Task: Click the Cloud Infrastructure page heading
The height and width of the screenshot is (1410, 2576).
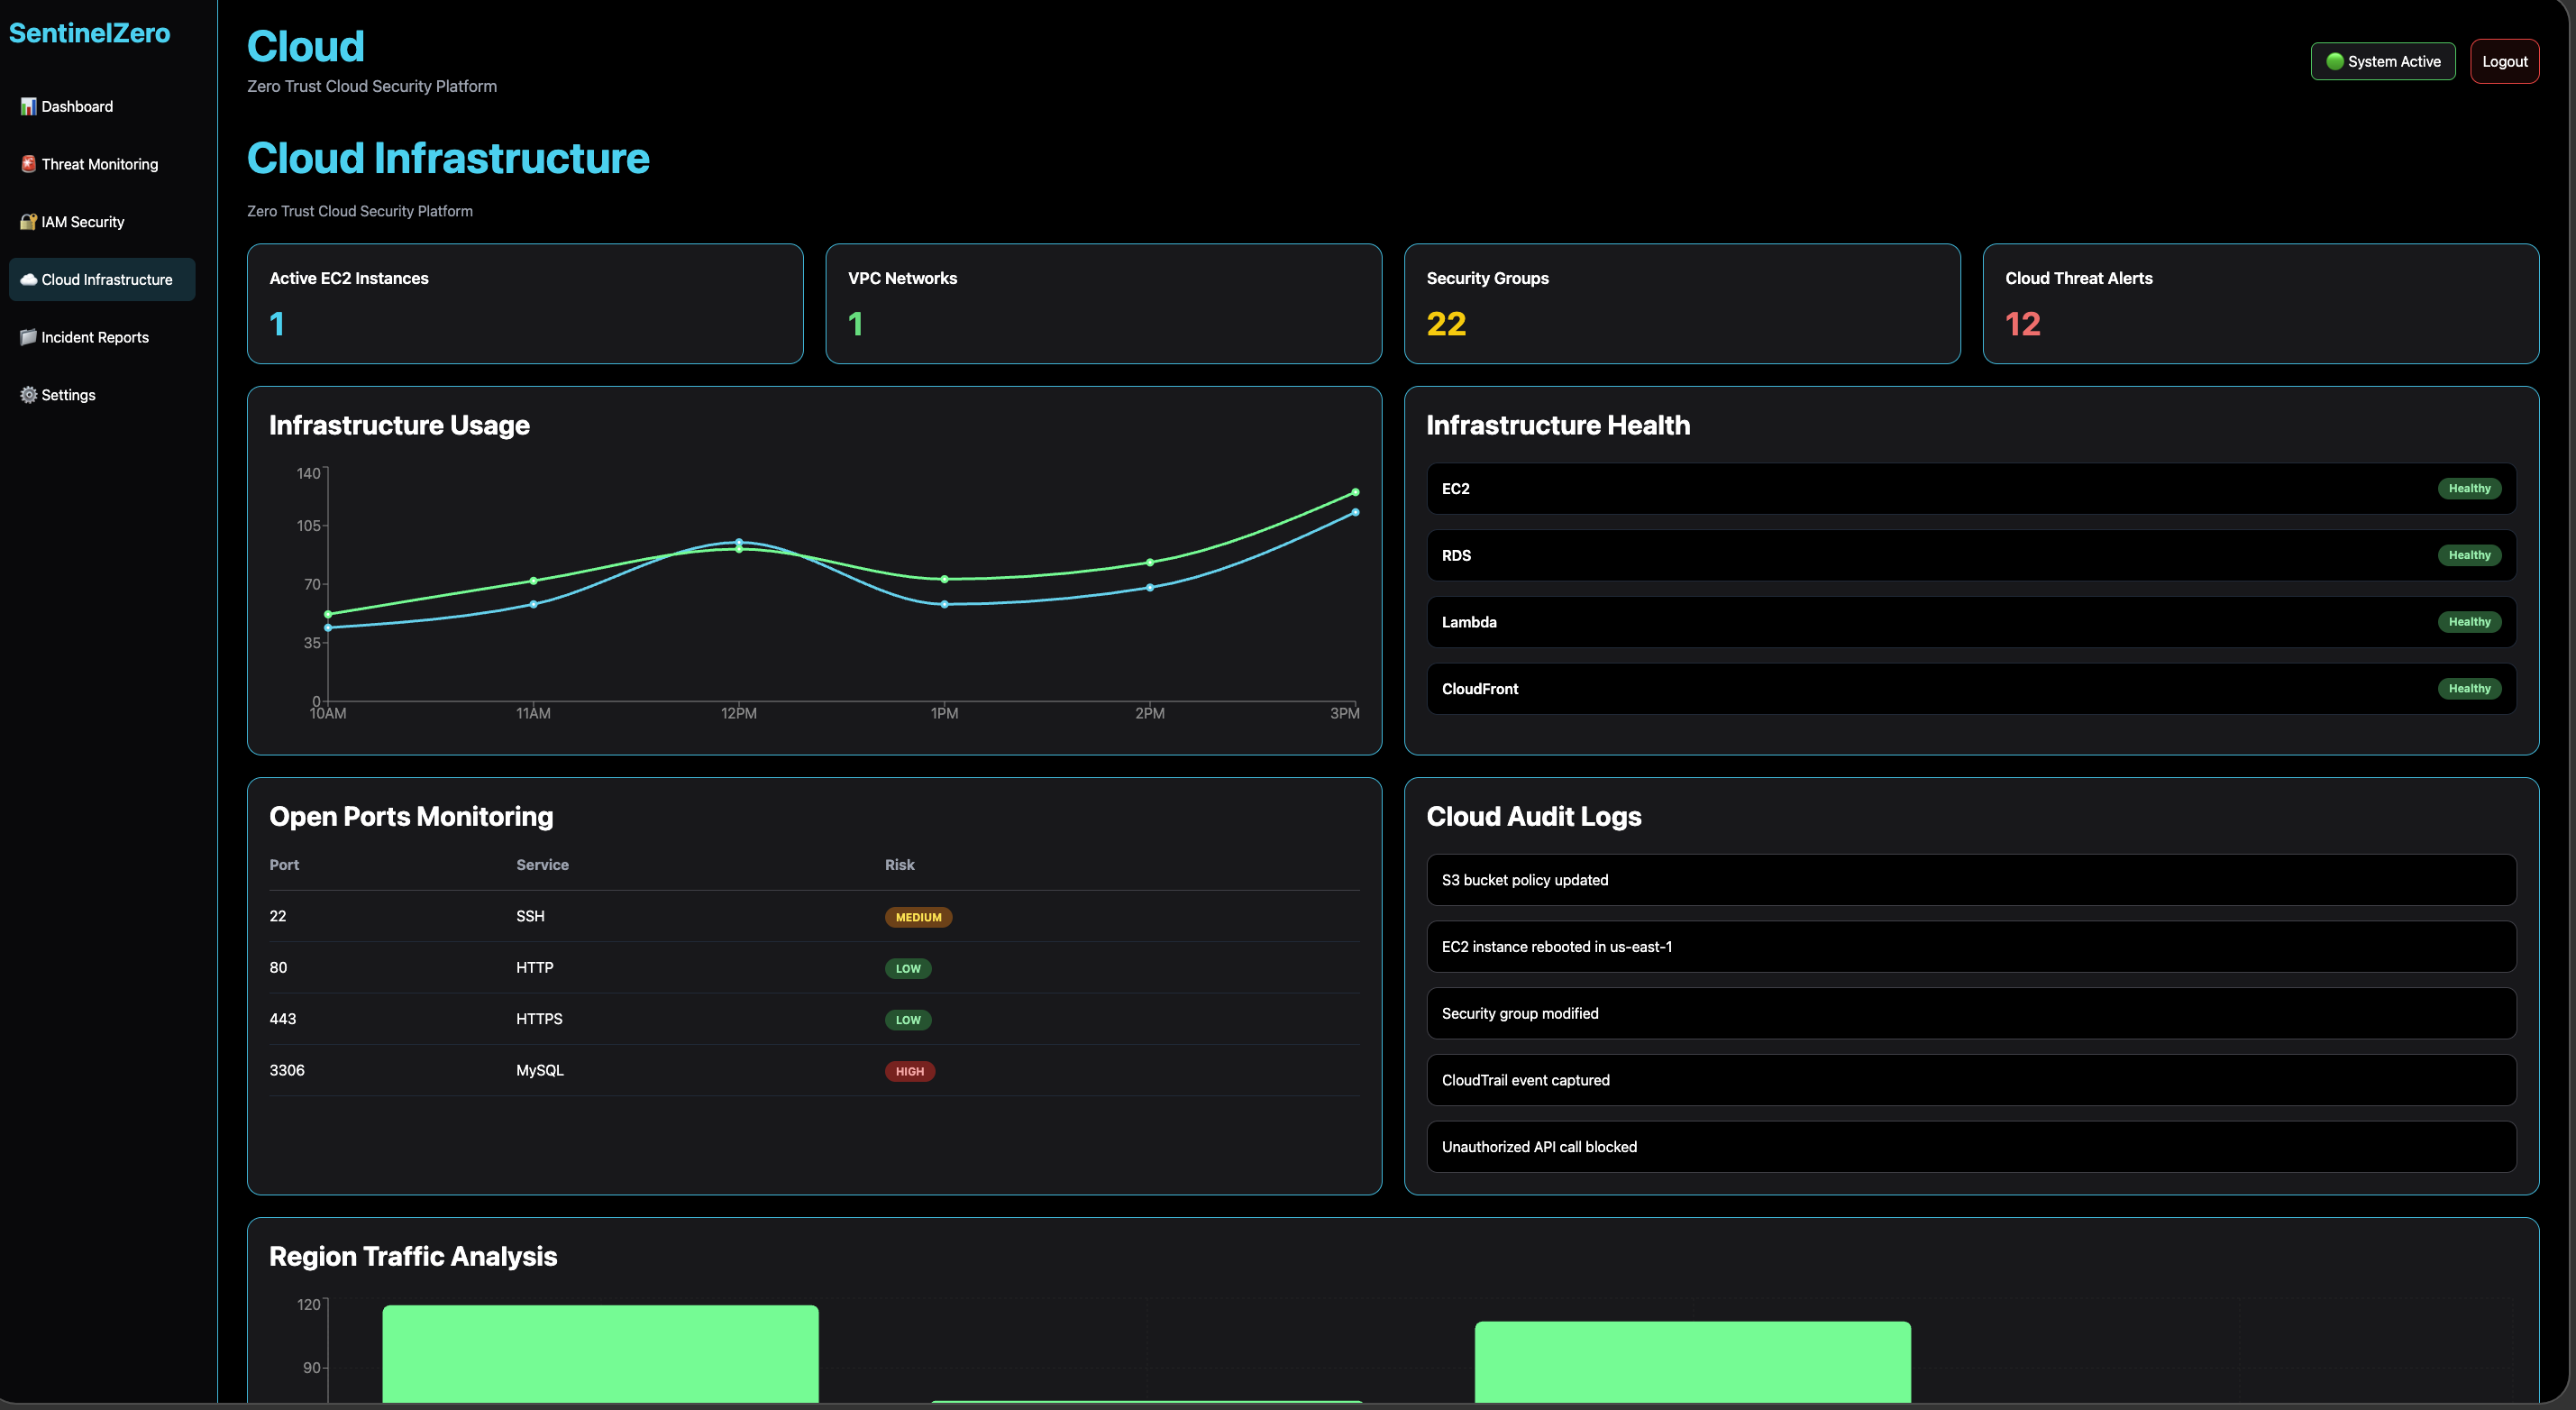Action: pos(448,158)
